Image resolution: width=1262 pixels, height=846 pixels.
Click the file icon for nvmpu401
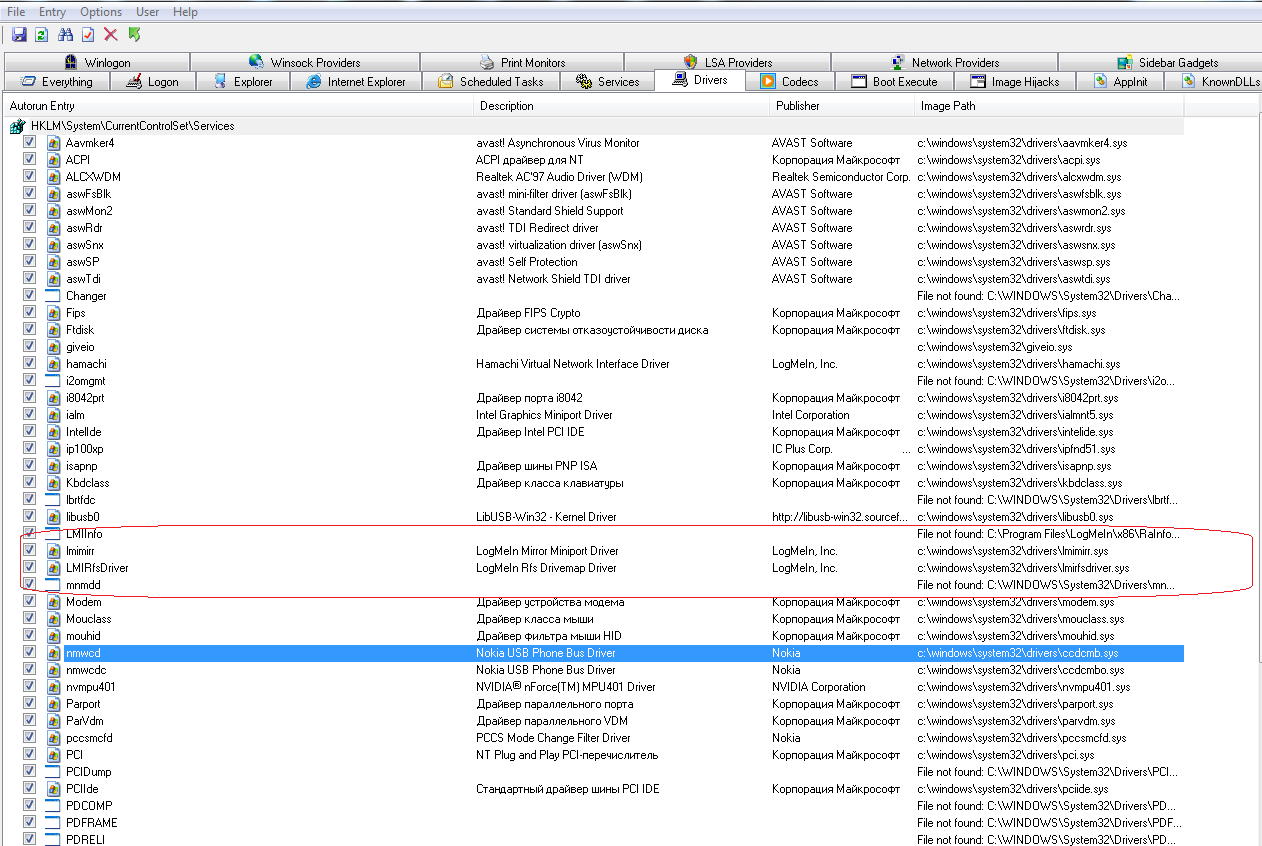coord(54,687)
